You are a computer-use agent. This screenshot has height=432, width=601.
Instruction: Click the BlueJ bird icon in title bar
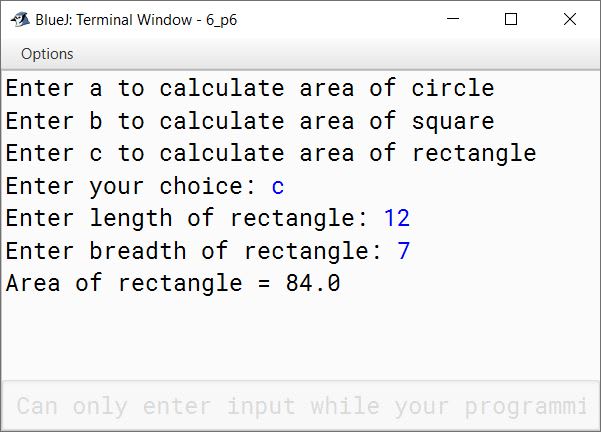(20, 19)
